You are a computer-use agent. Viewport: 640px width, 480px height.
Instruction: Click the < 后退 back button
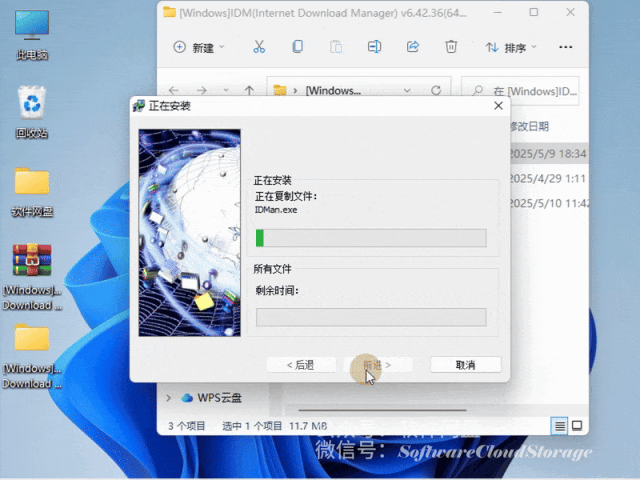[x=301, y=365]
